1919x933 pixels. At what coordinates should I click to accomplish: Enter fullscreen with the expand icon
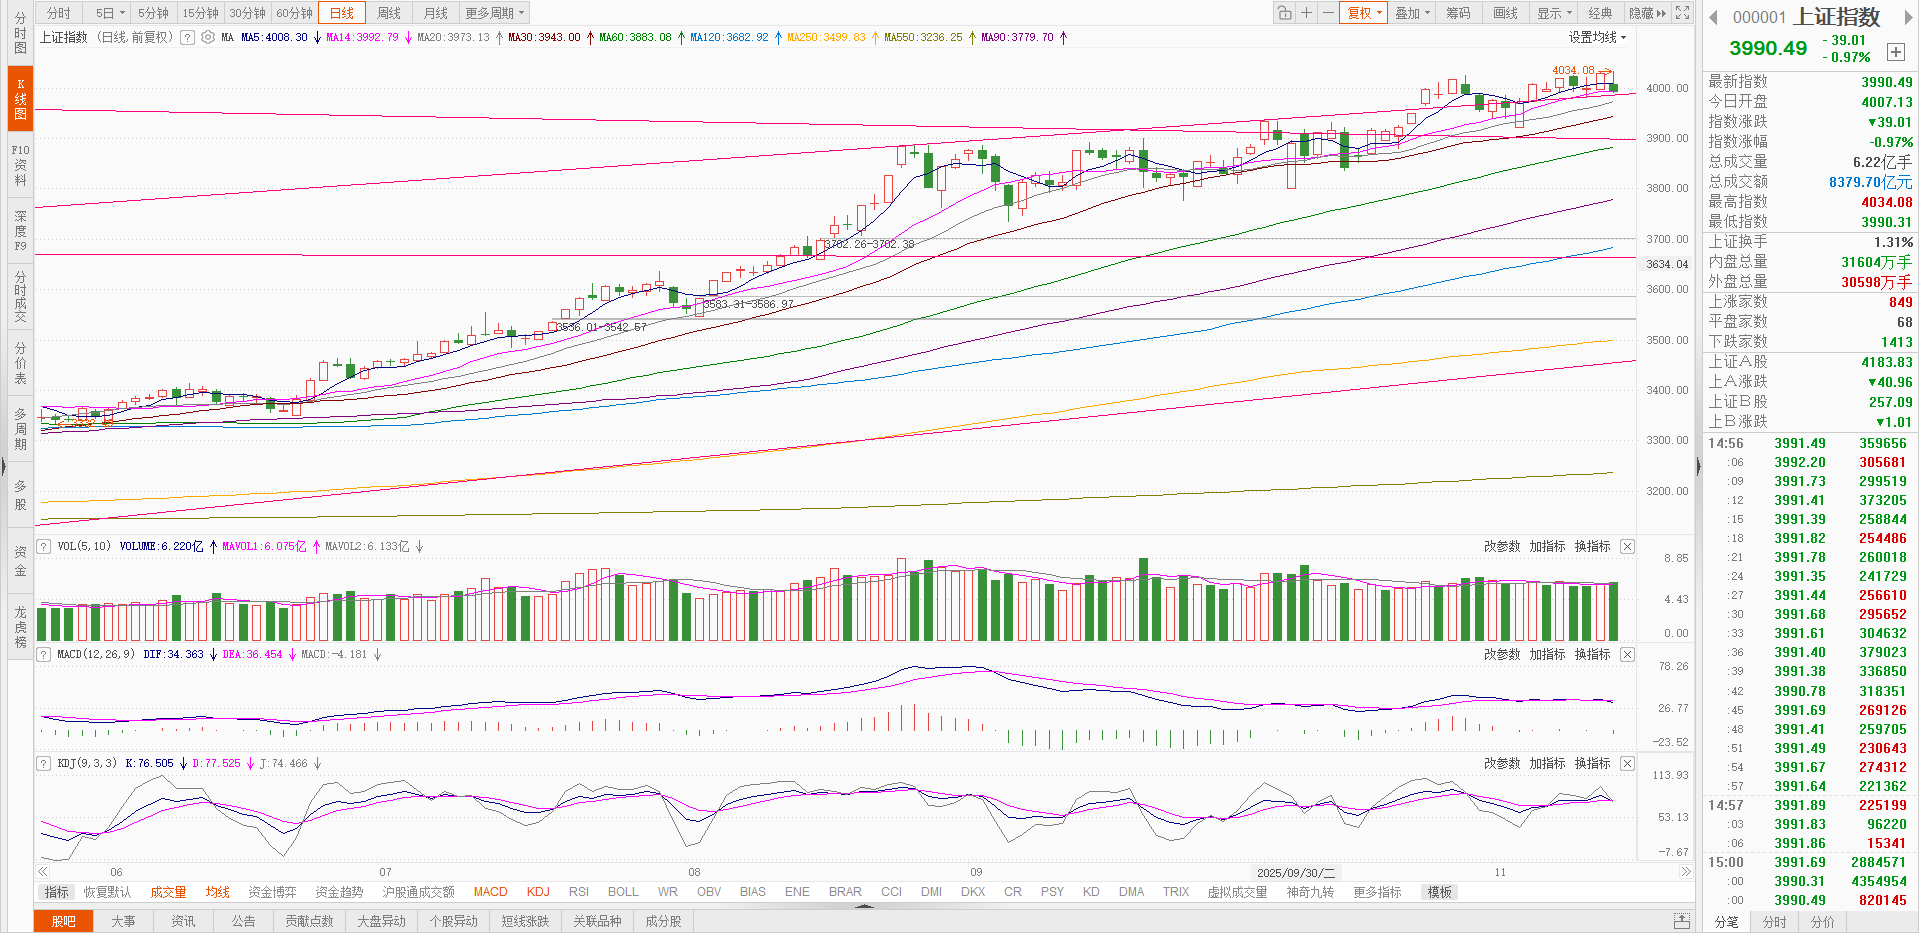[1683, 13]
